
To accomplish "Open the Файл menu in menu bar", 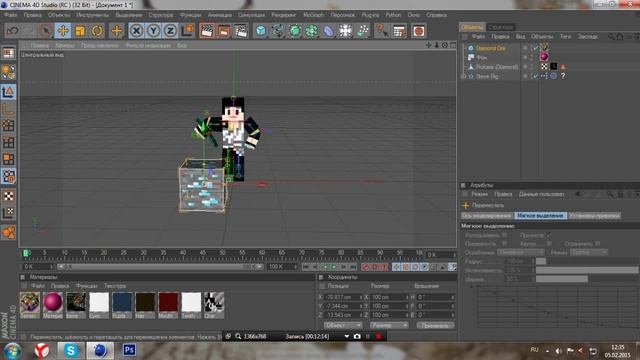I will click(x=11, y=15).
